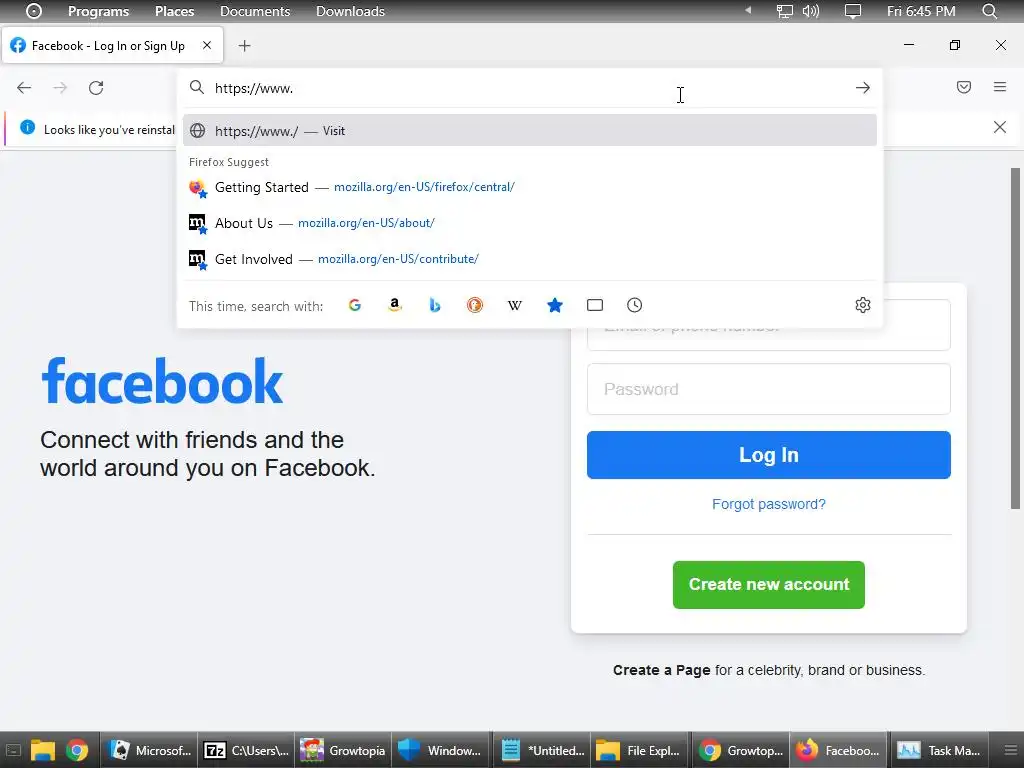Click show desktop icon at taskbar left
Image resolution: width=1024 pixels, height=768 pixels.
pos(12,750)
